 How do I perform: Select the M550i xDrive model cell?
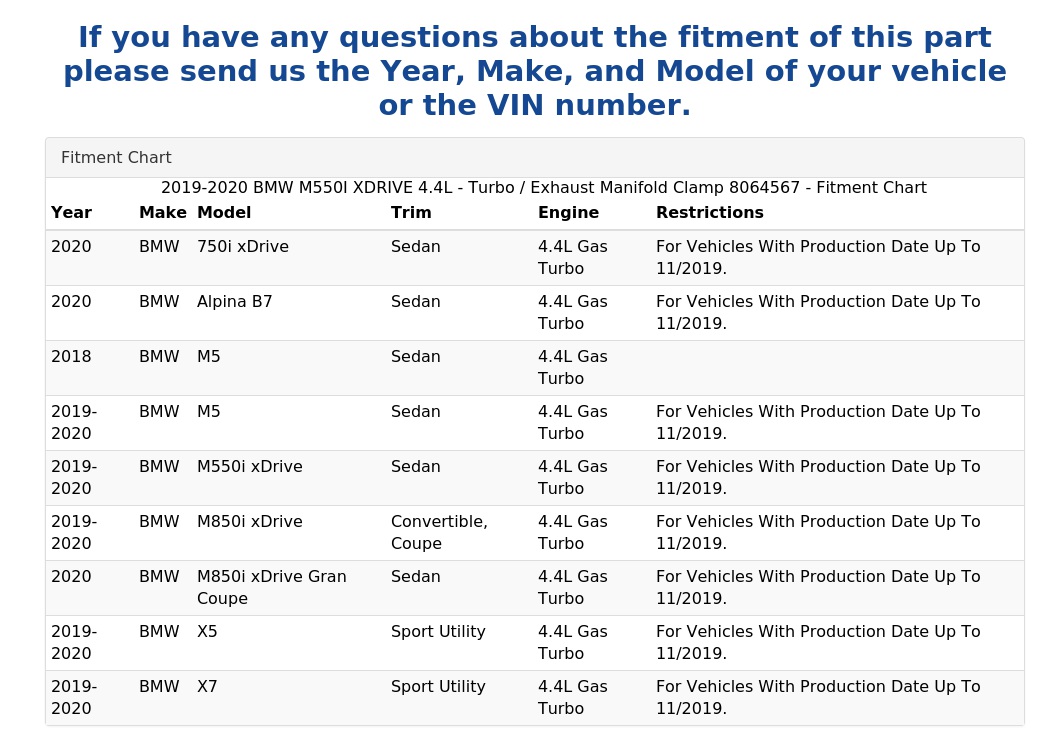pyautogui.click(x=249, y=467)
